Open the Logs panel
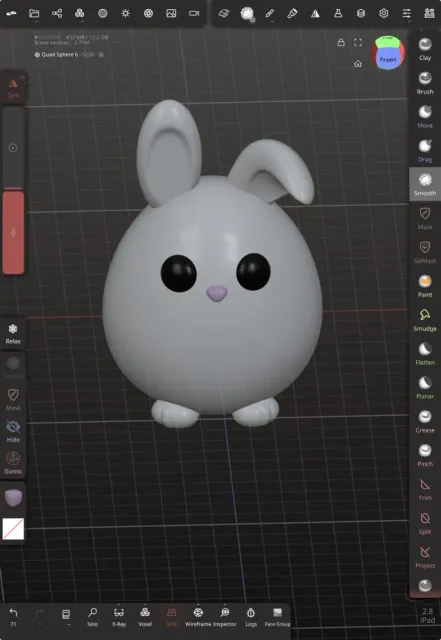The image size is (441, 640). click(x=251, y=616)
